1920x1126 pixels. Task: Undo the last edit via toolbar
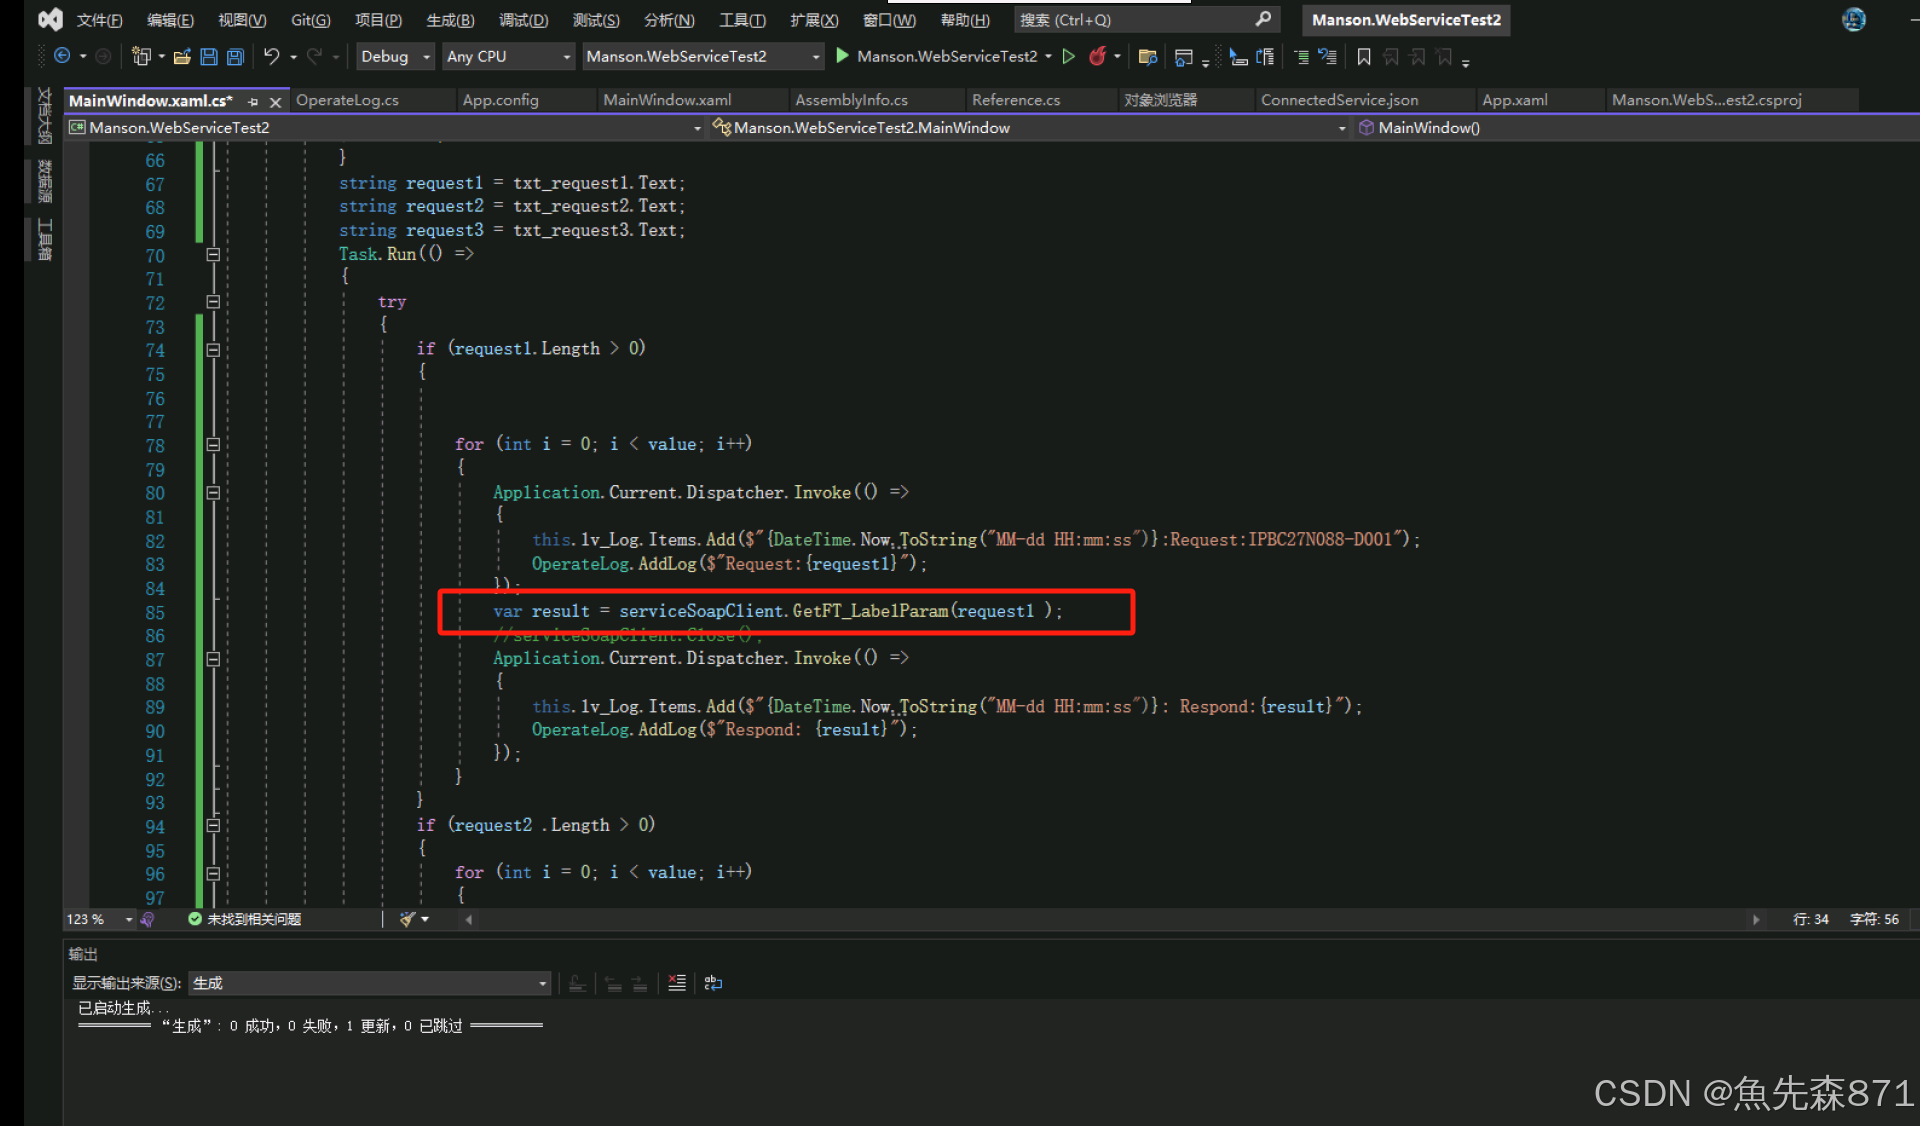[271, 56]
